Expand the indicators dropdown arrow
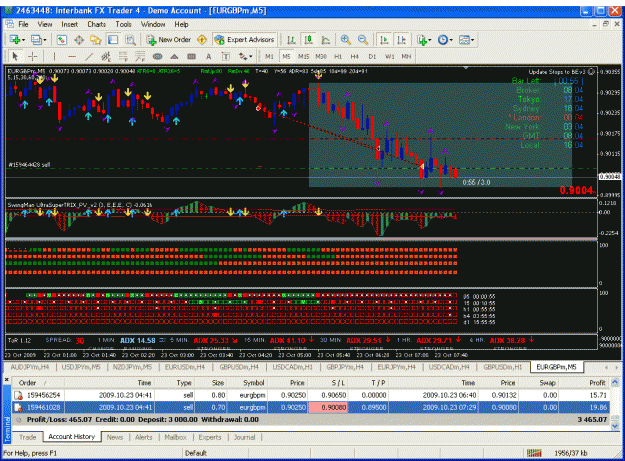The height and width of the screenshot is (461, 625). point(430,40)
